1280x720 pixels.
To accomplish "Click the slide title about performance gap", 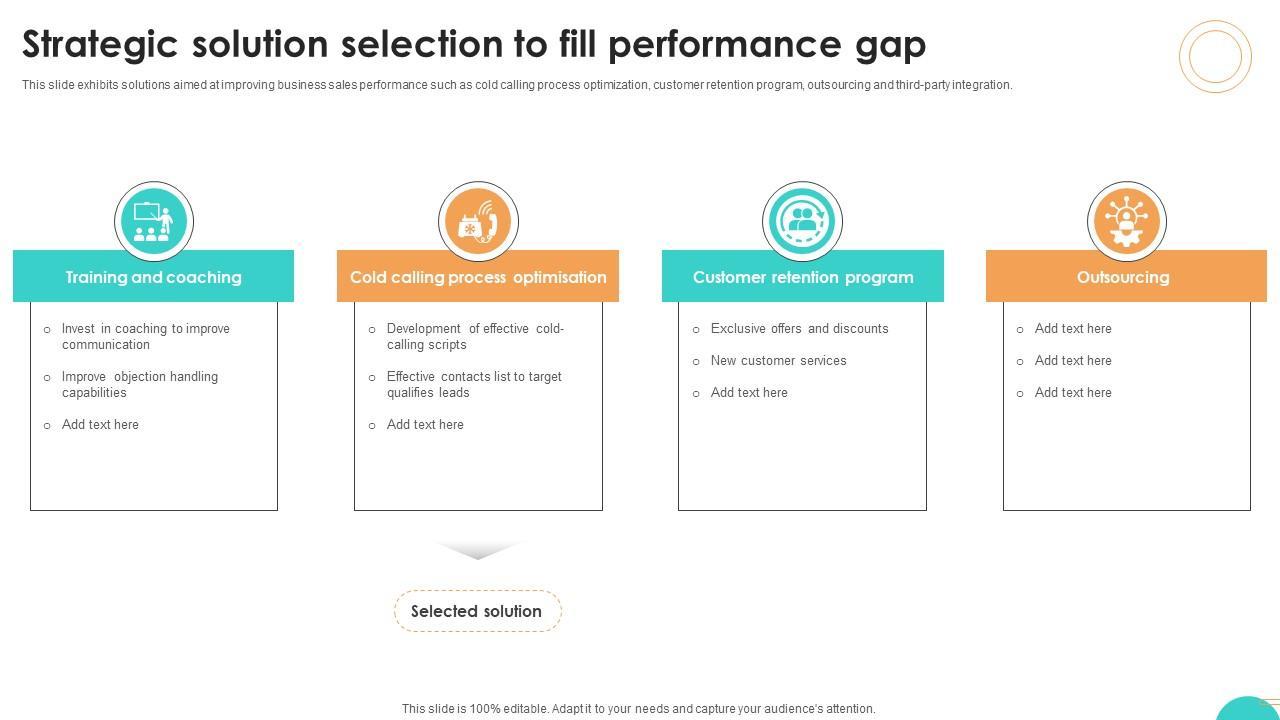I will pos(474,44).
